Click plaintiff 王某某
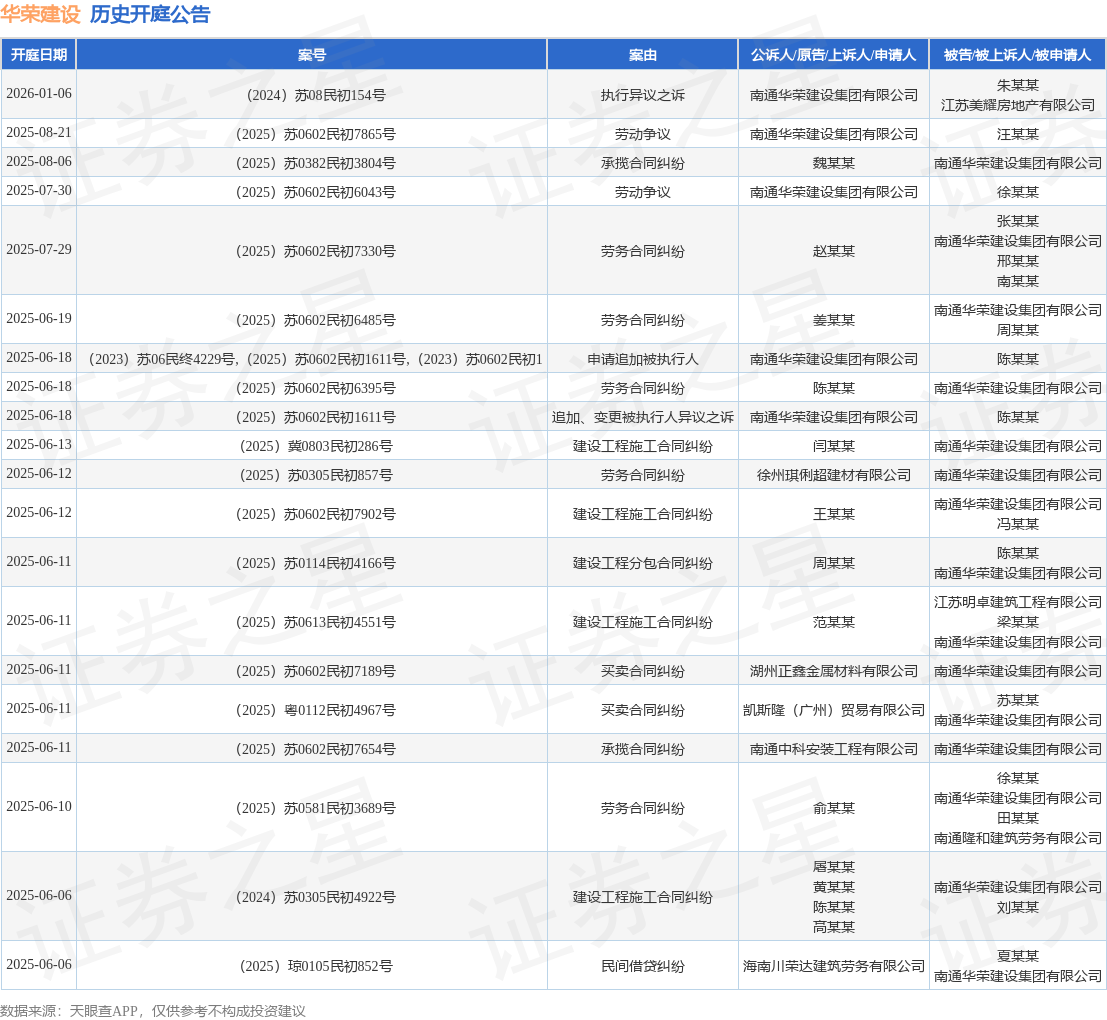The image size is (1107, 1020). pyautogui.click(x=833, y=515)
